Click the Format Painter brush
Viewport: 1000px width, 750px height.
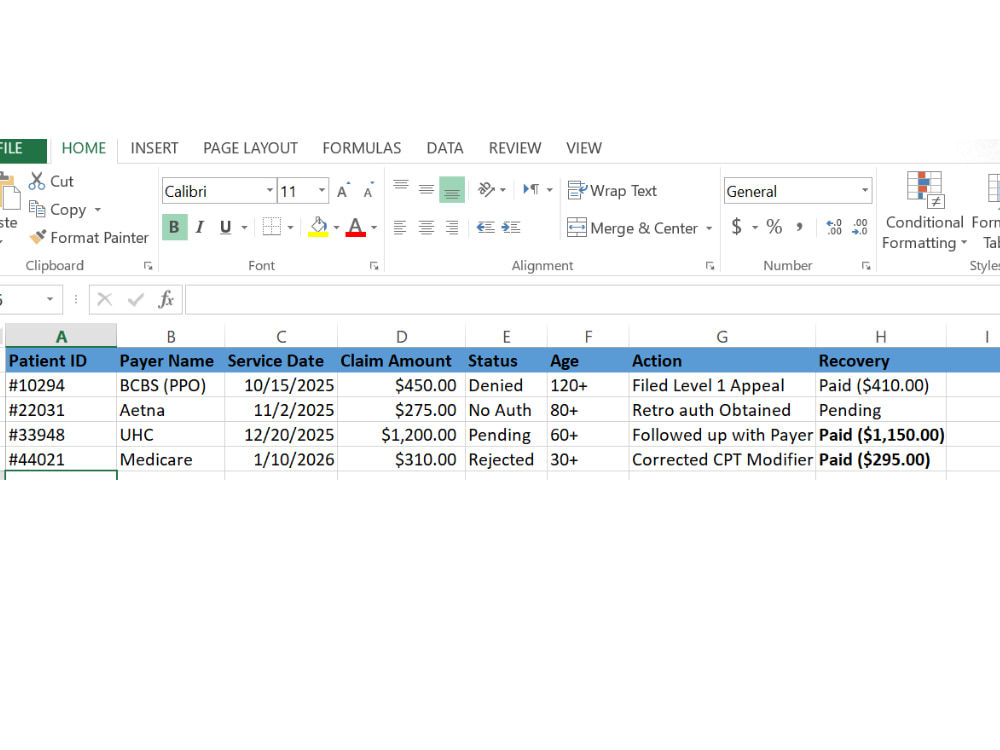(38, 237)
